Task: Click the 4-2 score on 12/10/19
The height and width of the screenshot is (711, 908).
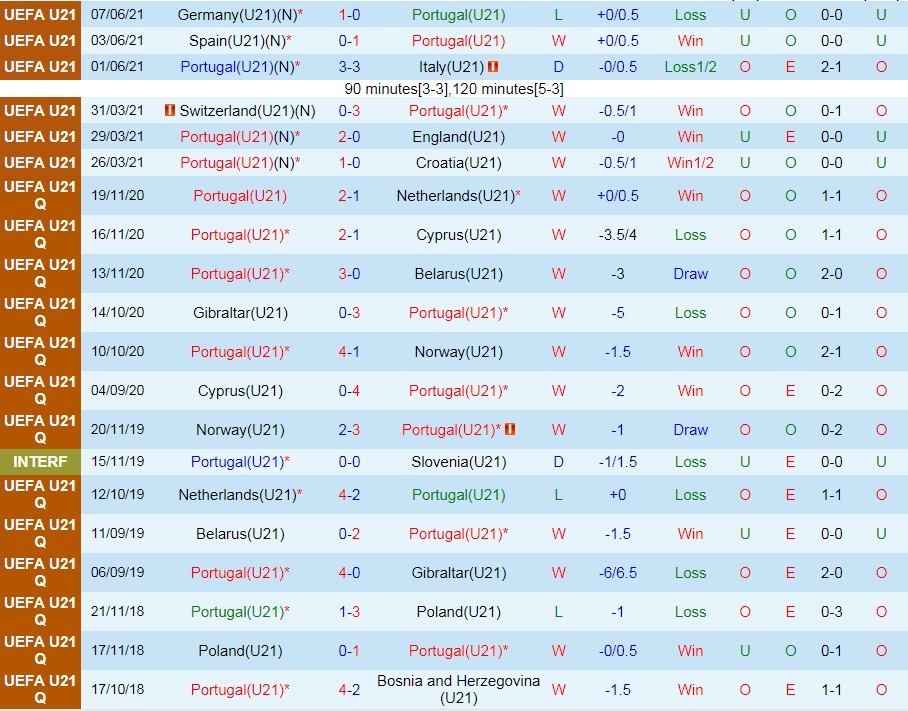Action: click(349, 495)
